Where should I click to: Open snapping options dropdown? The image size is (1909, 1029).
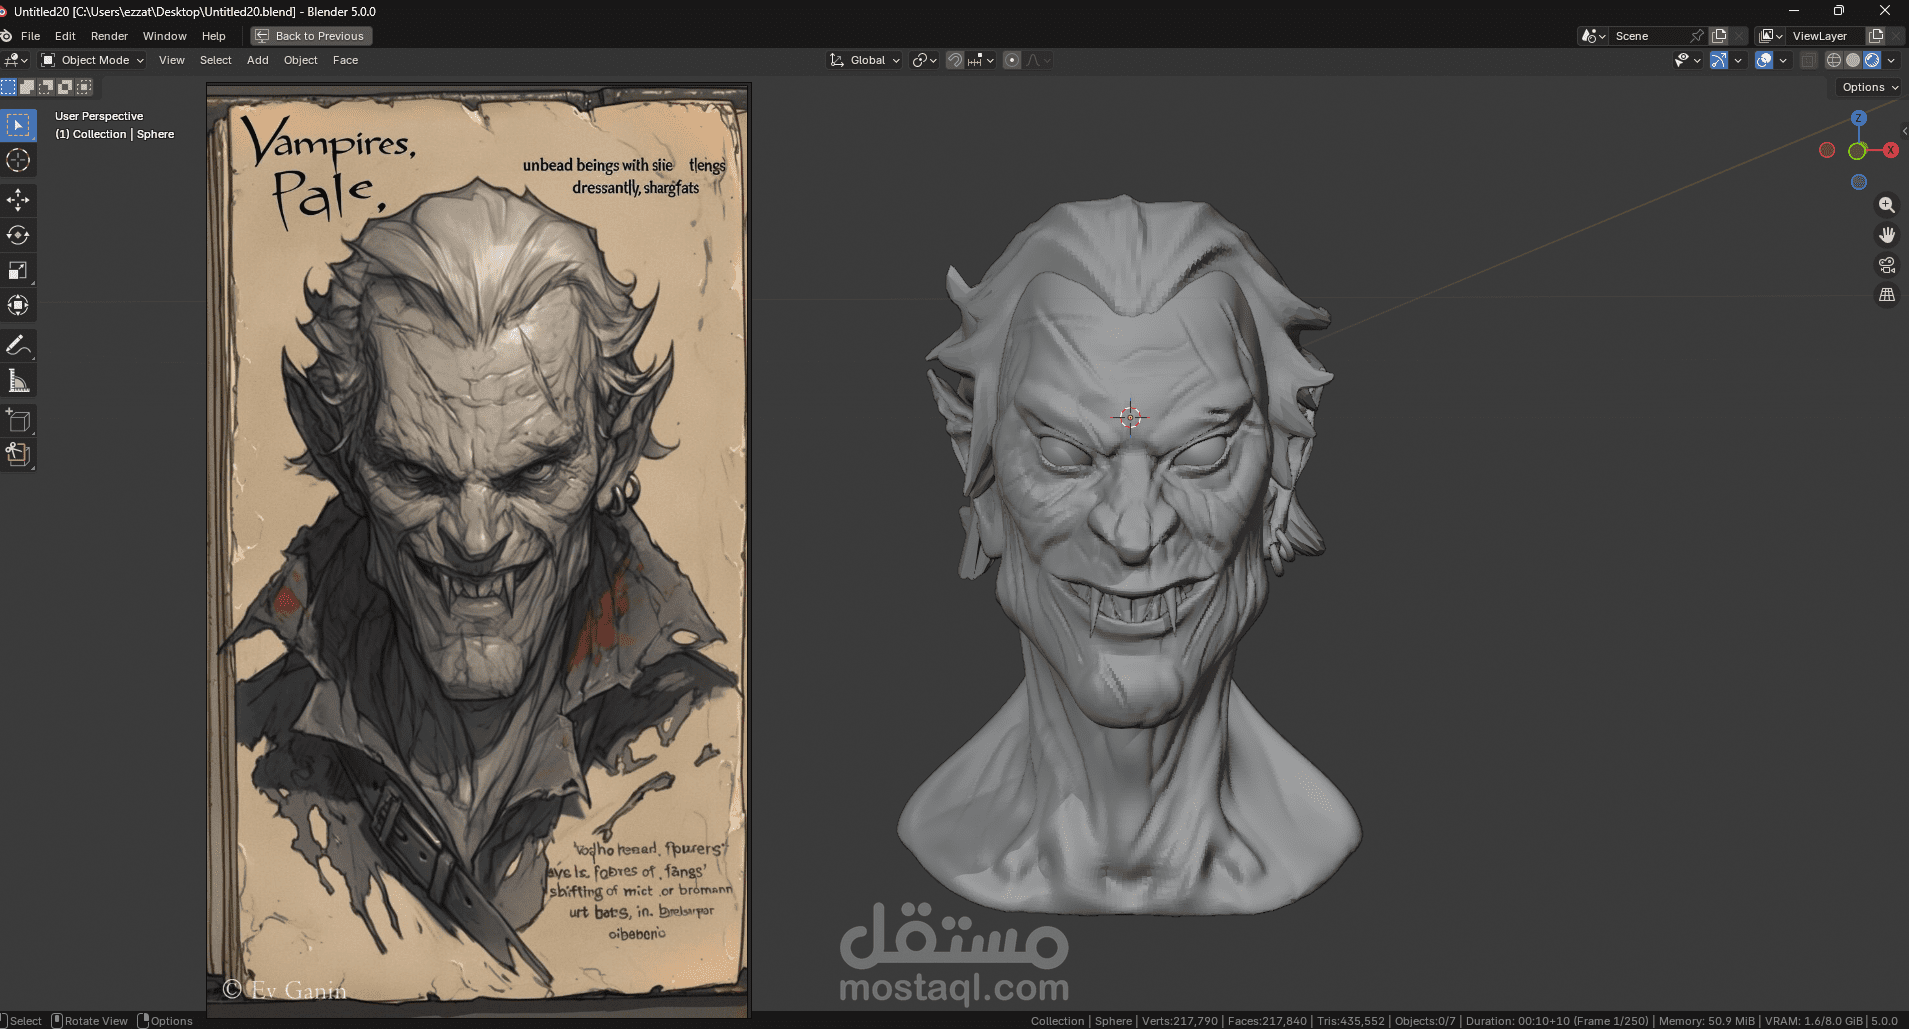click(981, 60)
